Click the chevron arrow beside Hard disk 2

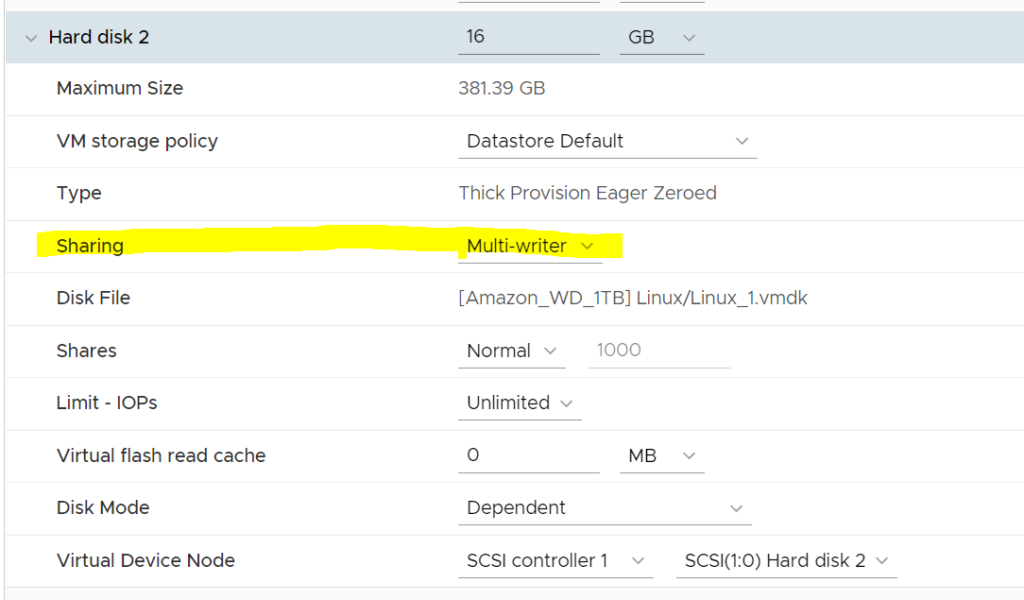pos(31,38)
